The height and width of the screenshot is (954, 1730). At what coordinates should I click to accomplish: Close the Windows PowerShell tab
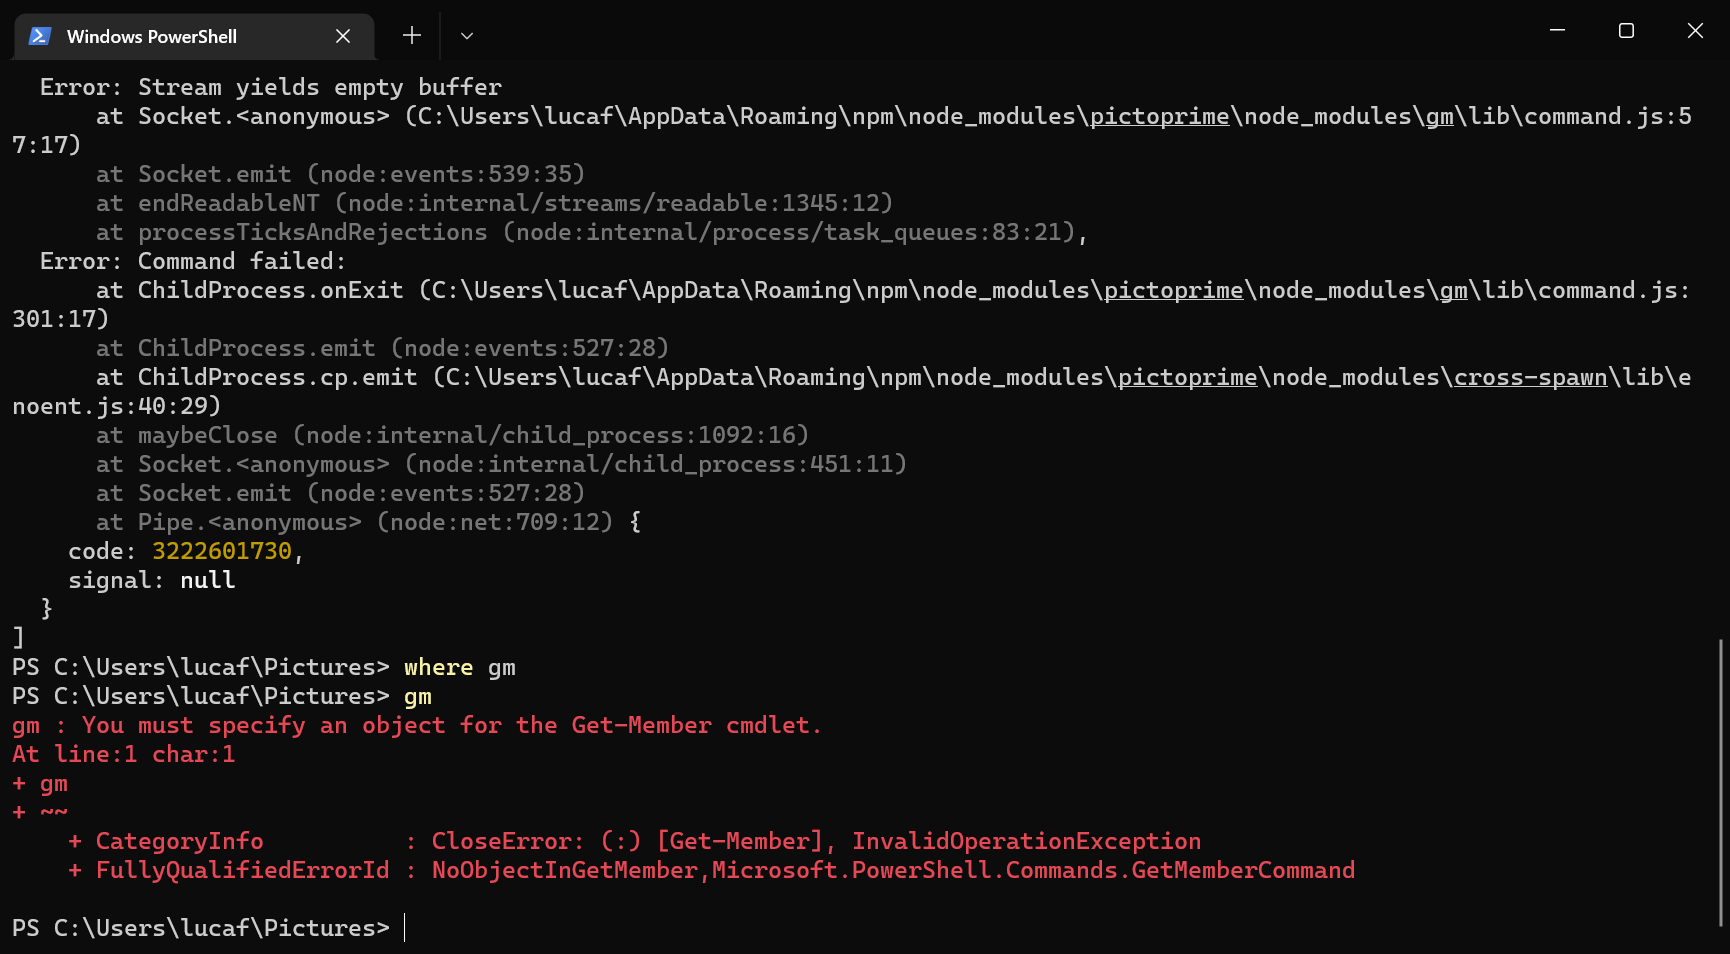343,36
